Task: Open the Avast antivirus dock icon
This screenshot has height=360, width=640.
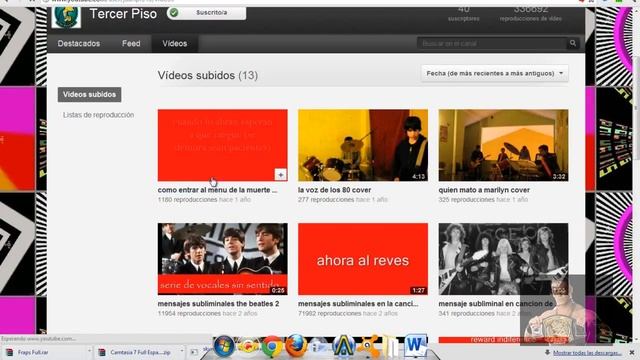Action: click(368, 347)
